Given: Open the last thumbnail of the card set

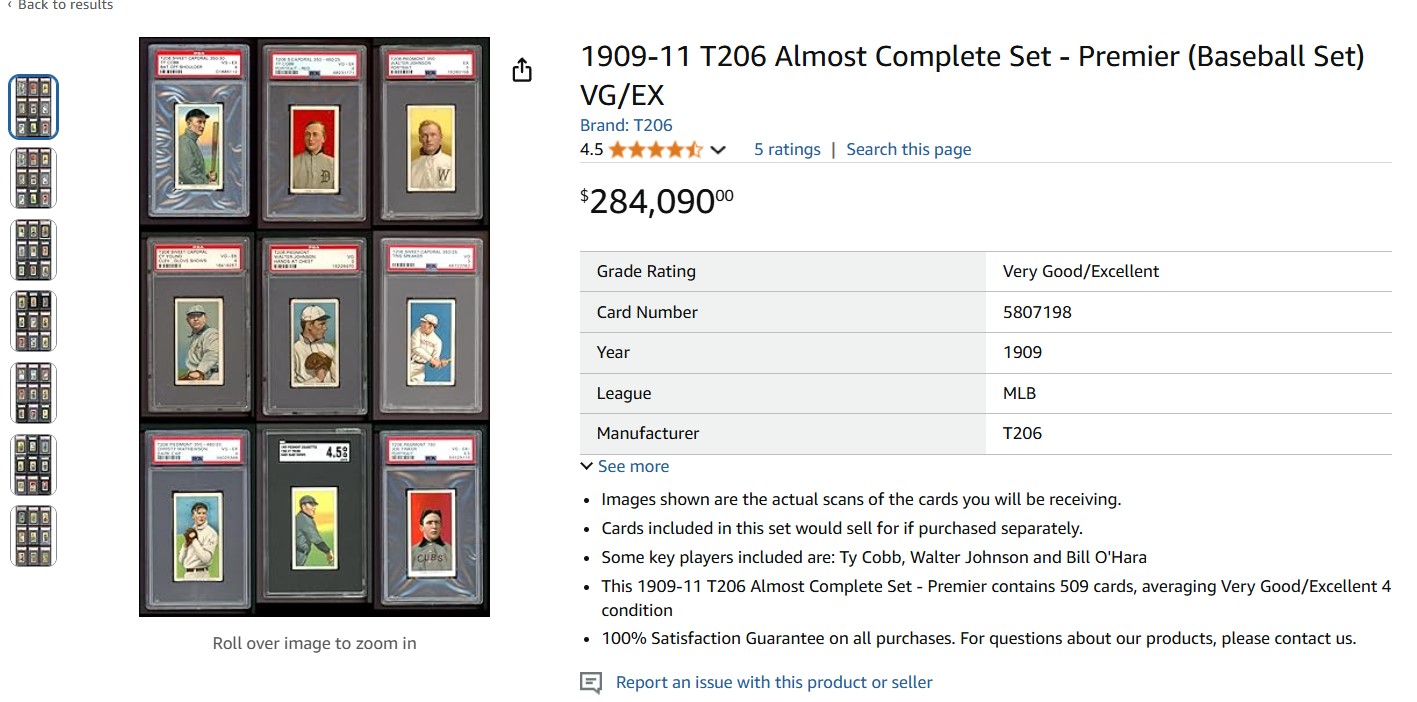Looking at the screenshot, I should [34, 535].
